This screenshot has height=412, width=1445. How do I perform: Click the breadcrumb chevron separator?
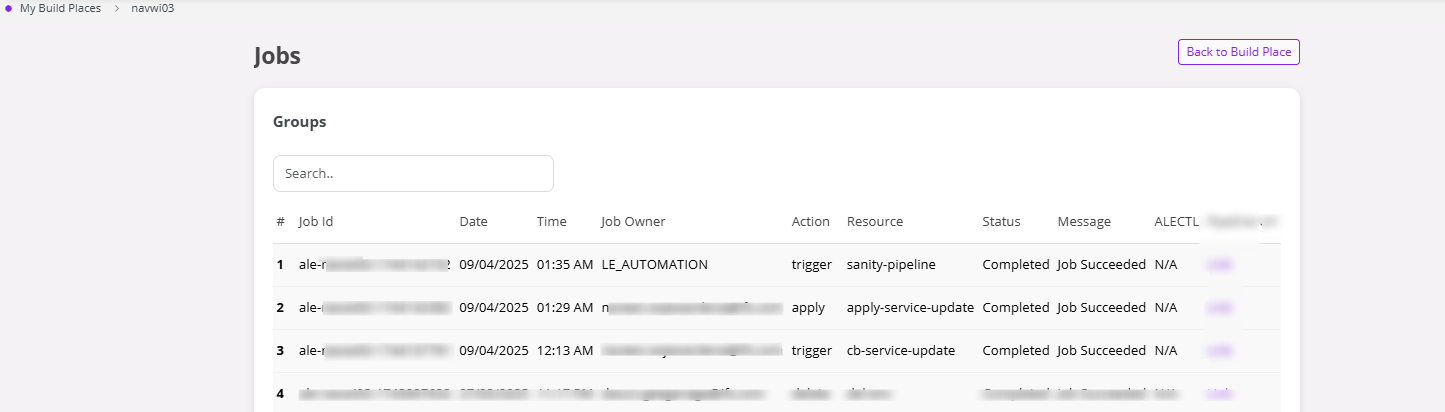(116, 8)
